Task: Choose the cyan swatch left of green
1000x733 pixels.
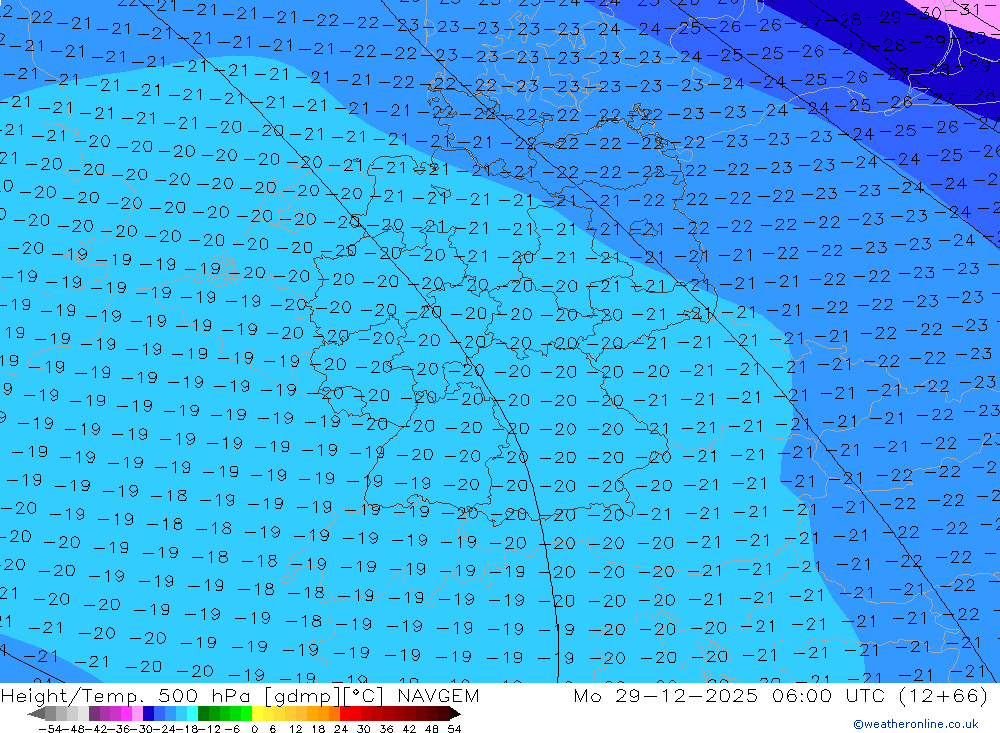Action: pos(191,714)
